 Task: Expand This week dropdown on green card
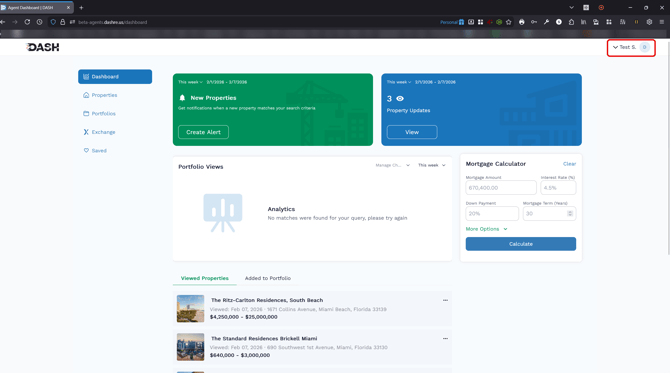click(x=190, y=82)
